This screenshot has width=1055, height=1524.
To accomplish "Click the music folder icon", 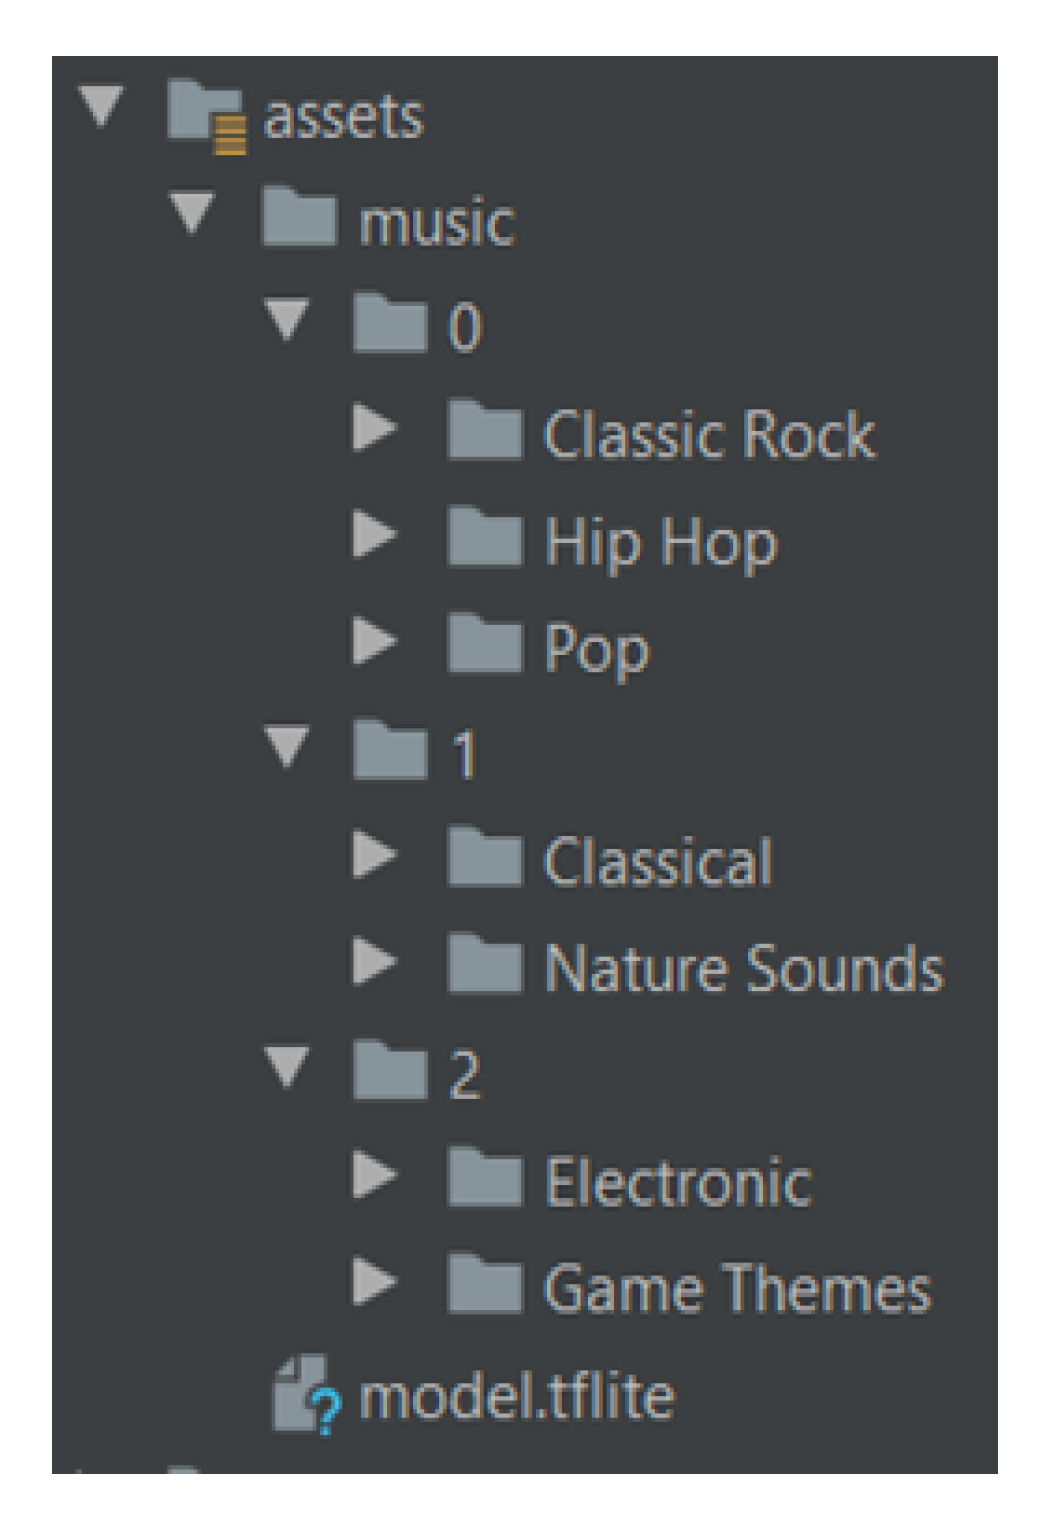I will 298,218.
